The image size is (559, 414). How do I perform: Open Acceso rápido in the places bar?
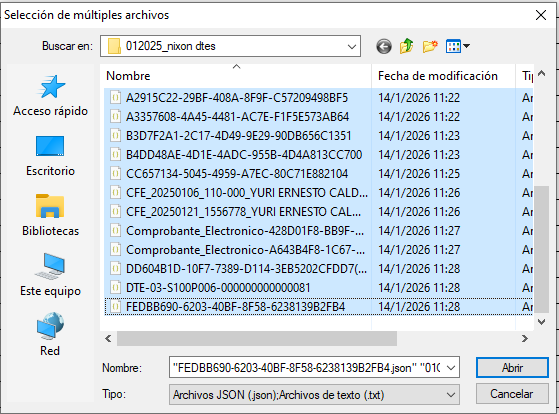tap(51, 96)
